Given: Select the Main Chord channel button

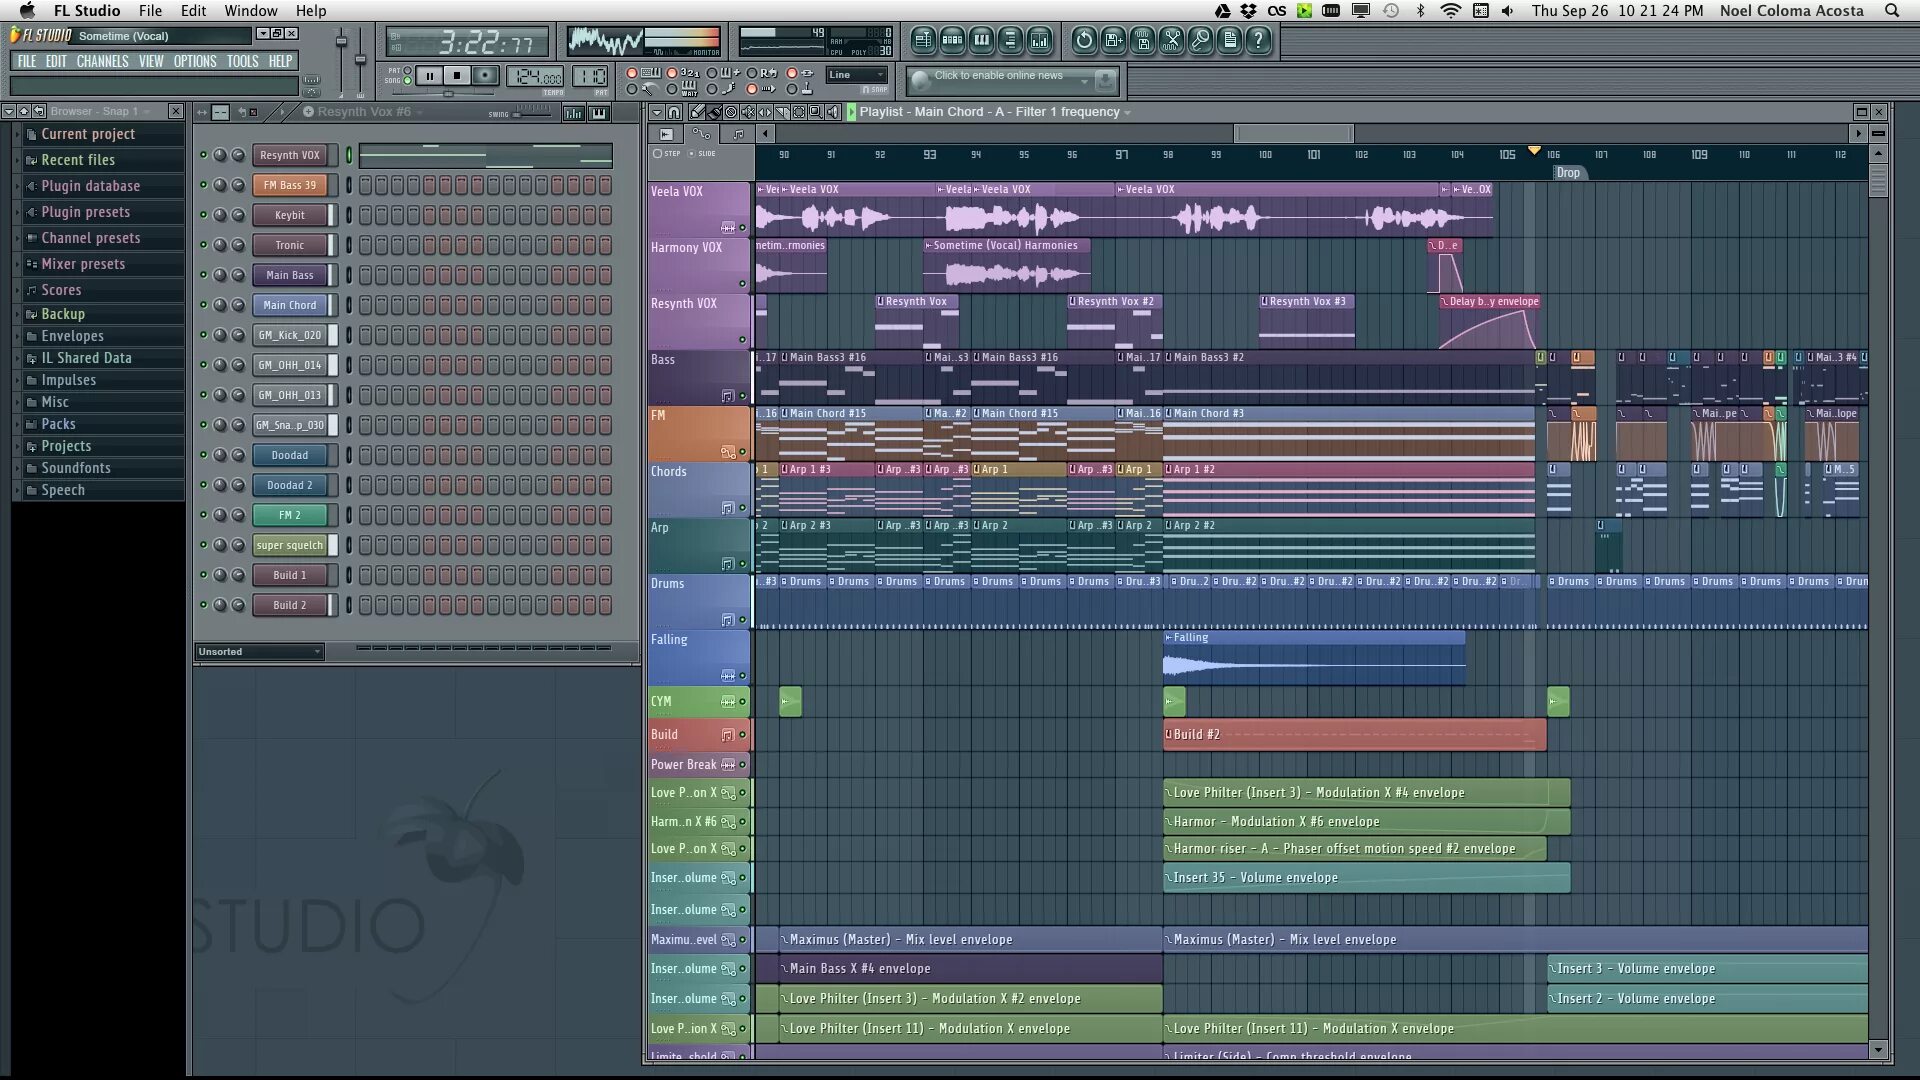Looking at the screenshot, I should click(x=289, y=305).
